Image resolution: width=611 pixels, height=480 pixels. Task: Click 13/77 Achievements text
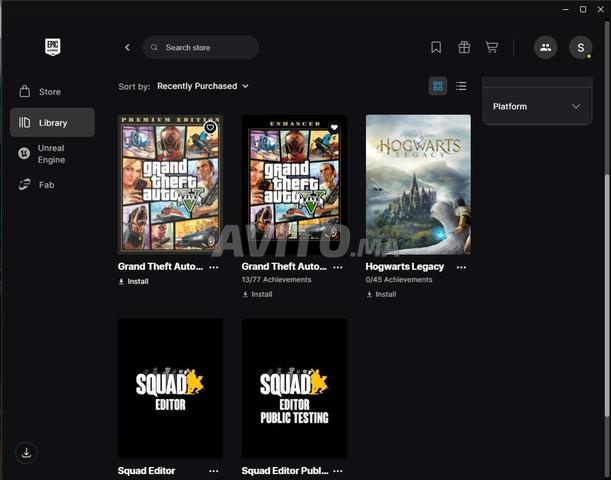pos(276,280)
